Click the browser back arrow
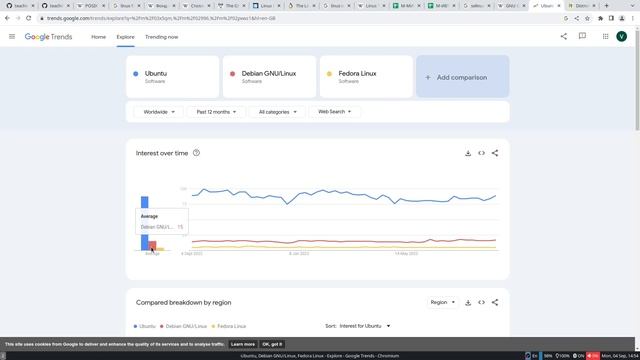Image resolution: width=640 pixels, height=360 pixels. click(7, 18)
